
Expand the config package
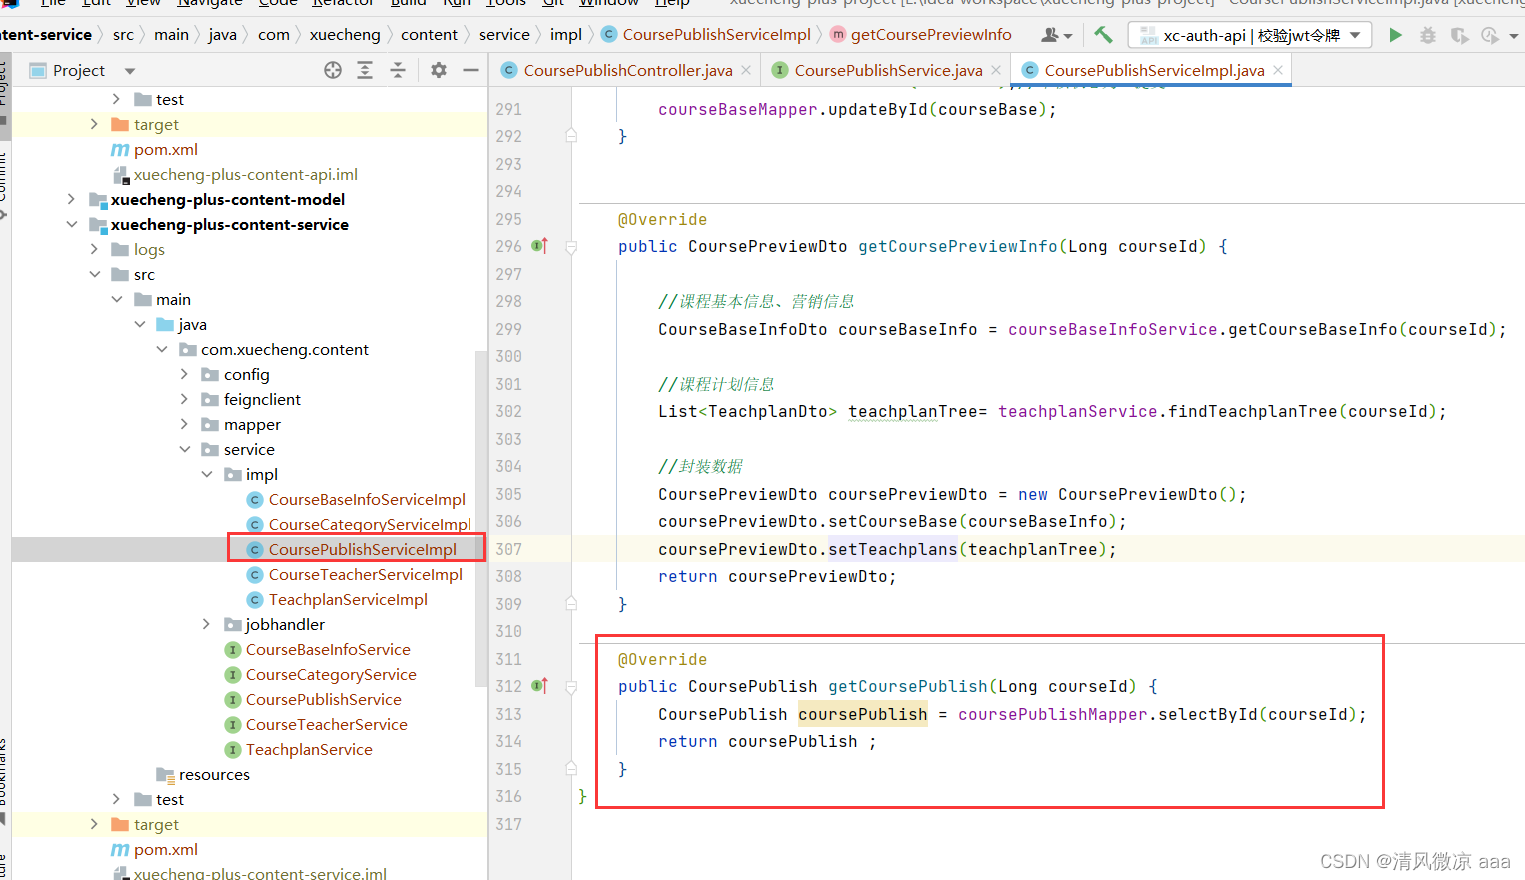[184, 374]
